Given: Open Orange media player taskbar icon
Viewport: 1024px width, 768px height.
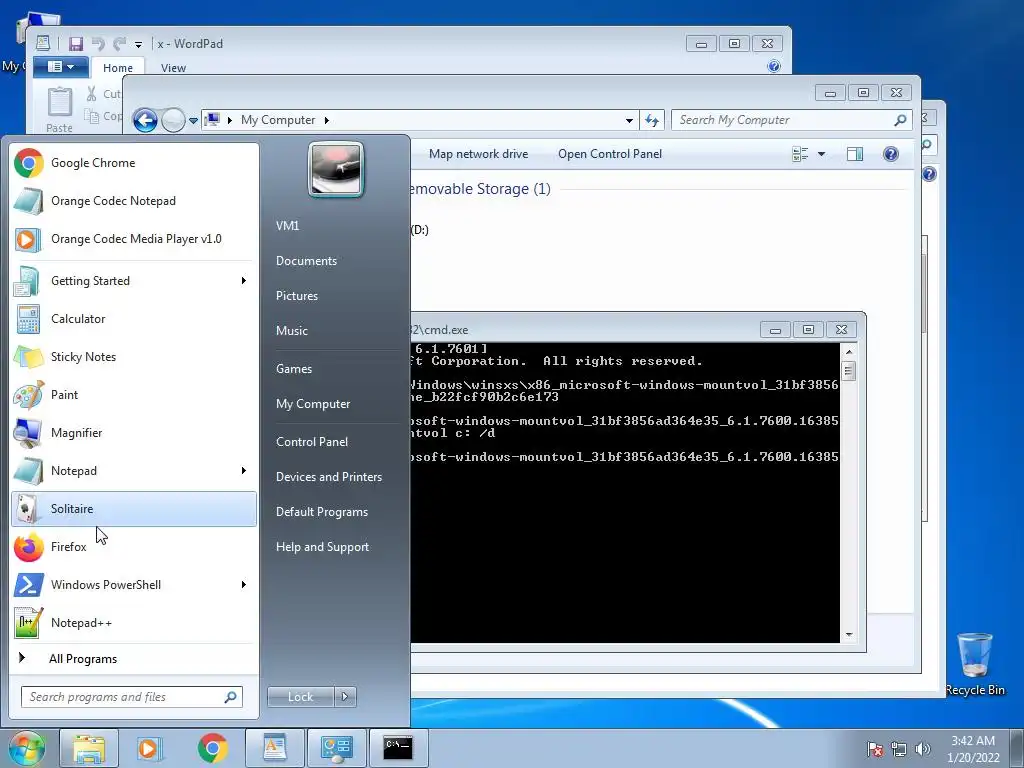Looking at the screenshot, I should coord(149,748).
